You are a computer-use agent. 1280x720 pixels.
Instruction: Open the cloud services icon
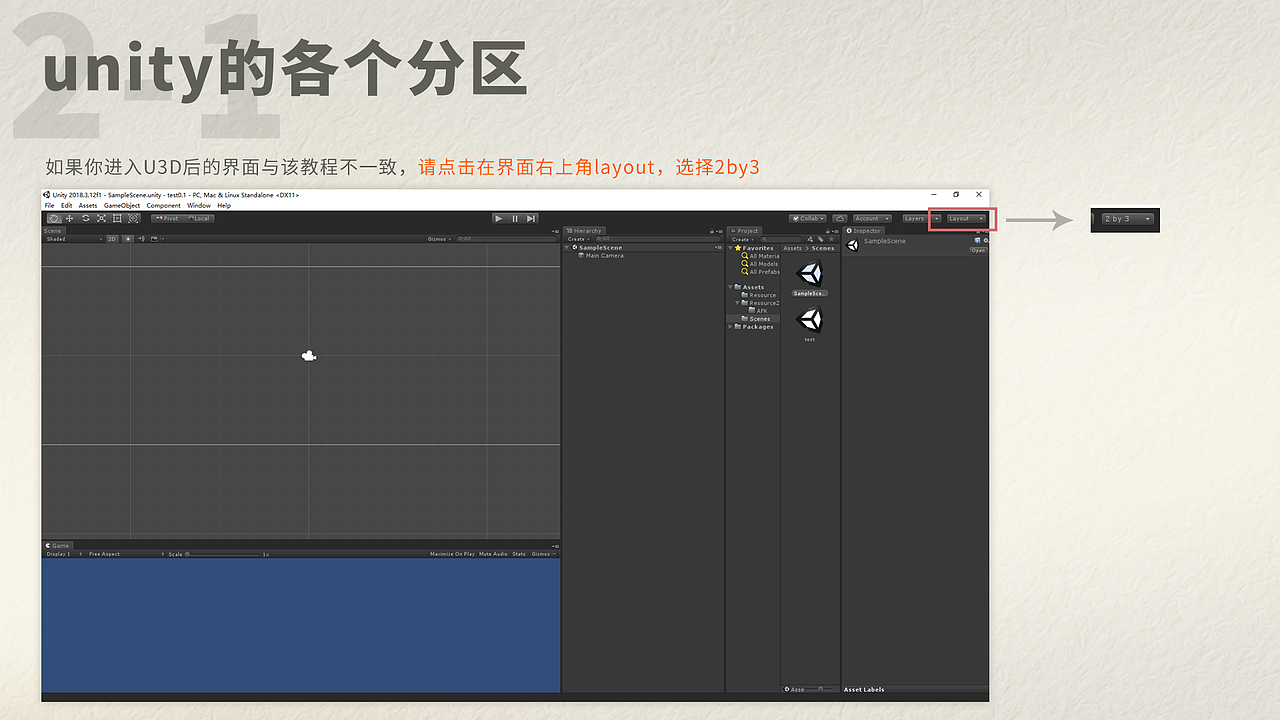pyautogui.click(x=840, y=218)
